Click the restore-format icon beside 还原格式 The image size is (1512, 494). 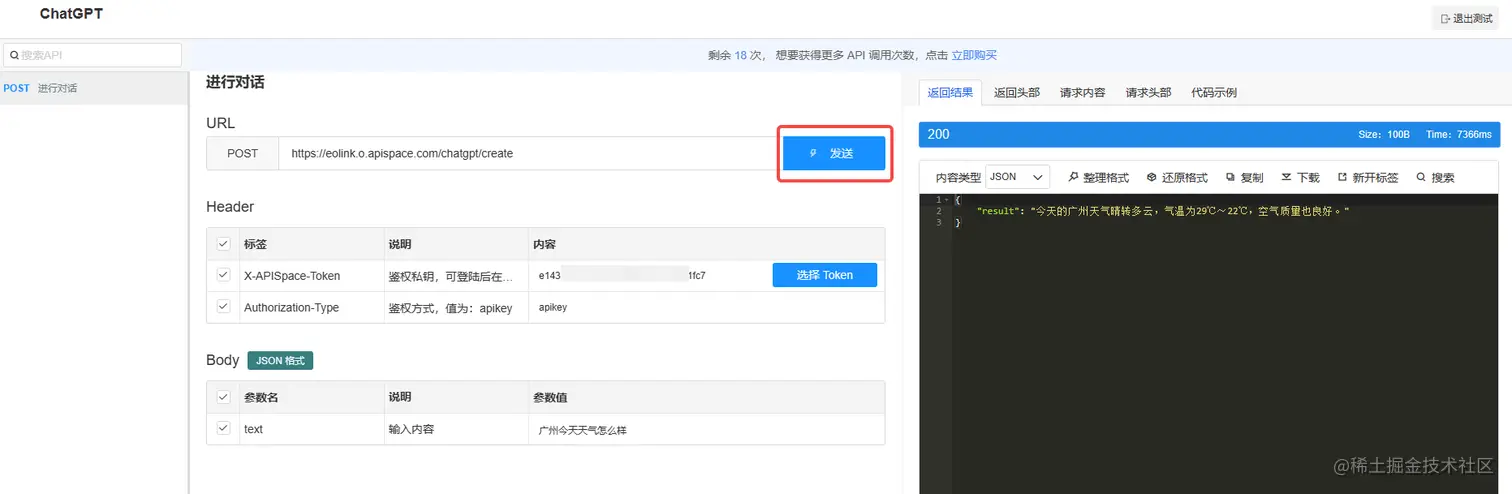tap(1151, 177)
